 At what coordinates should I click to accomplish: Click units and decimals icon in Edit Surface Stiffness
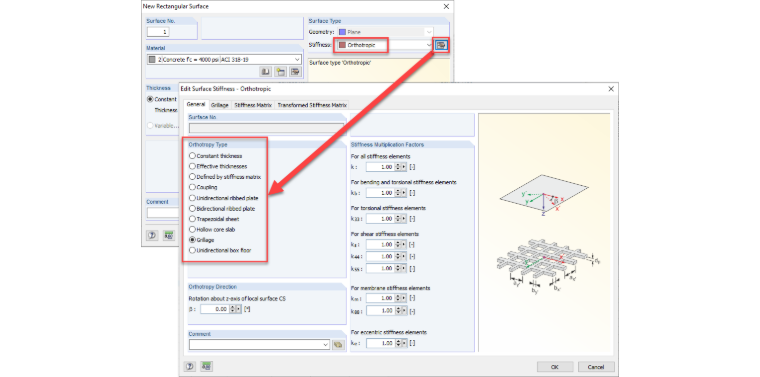click(206, 366)
